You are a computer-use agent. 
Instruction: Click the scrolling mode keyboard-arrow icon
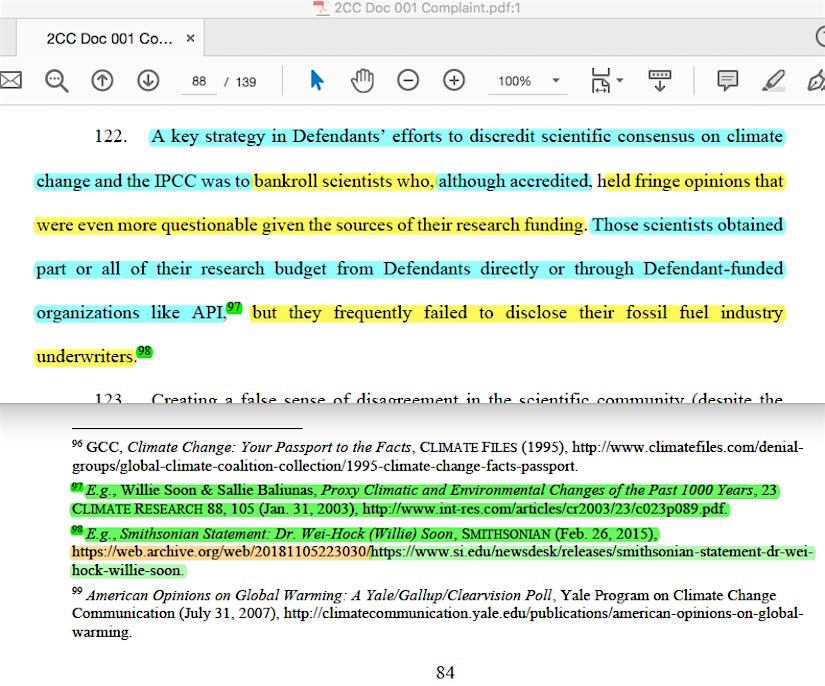point(660,81)
